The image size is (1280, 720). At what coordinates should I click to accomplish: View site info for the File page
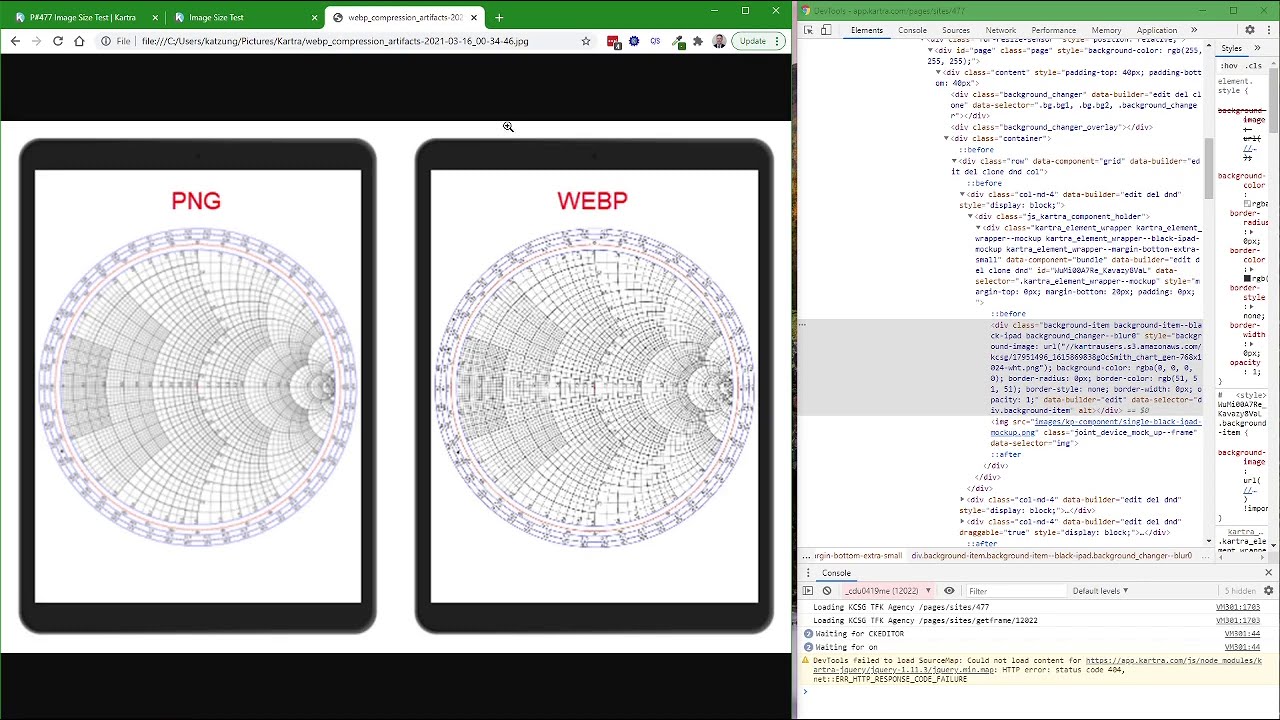pos(114,41)
